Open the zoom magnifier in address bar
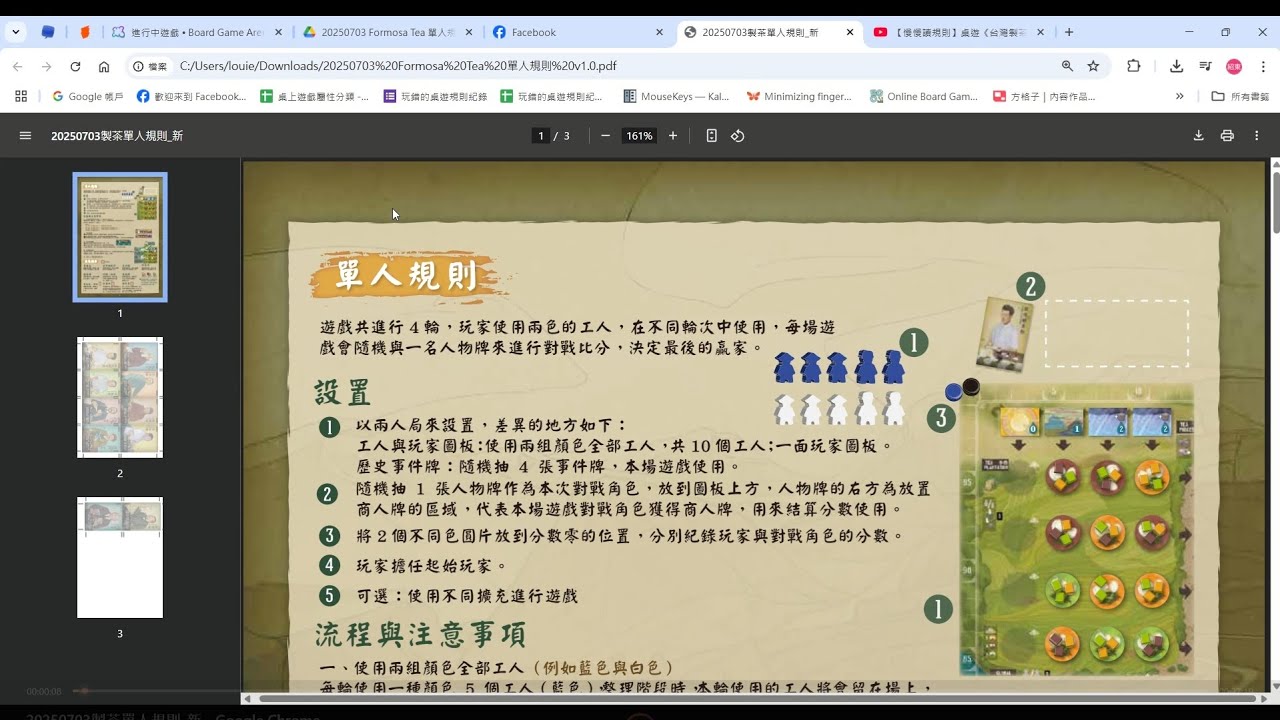 click(x=1067, y=66)
